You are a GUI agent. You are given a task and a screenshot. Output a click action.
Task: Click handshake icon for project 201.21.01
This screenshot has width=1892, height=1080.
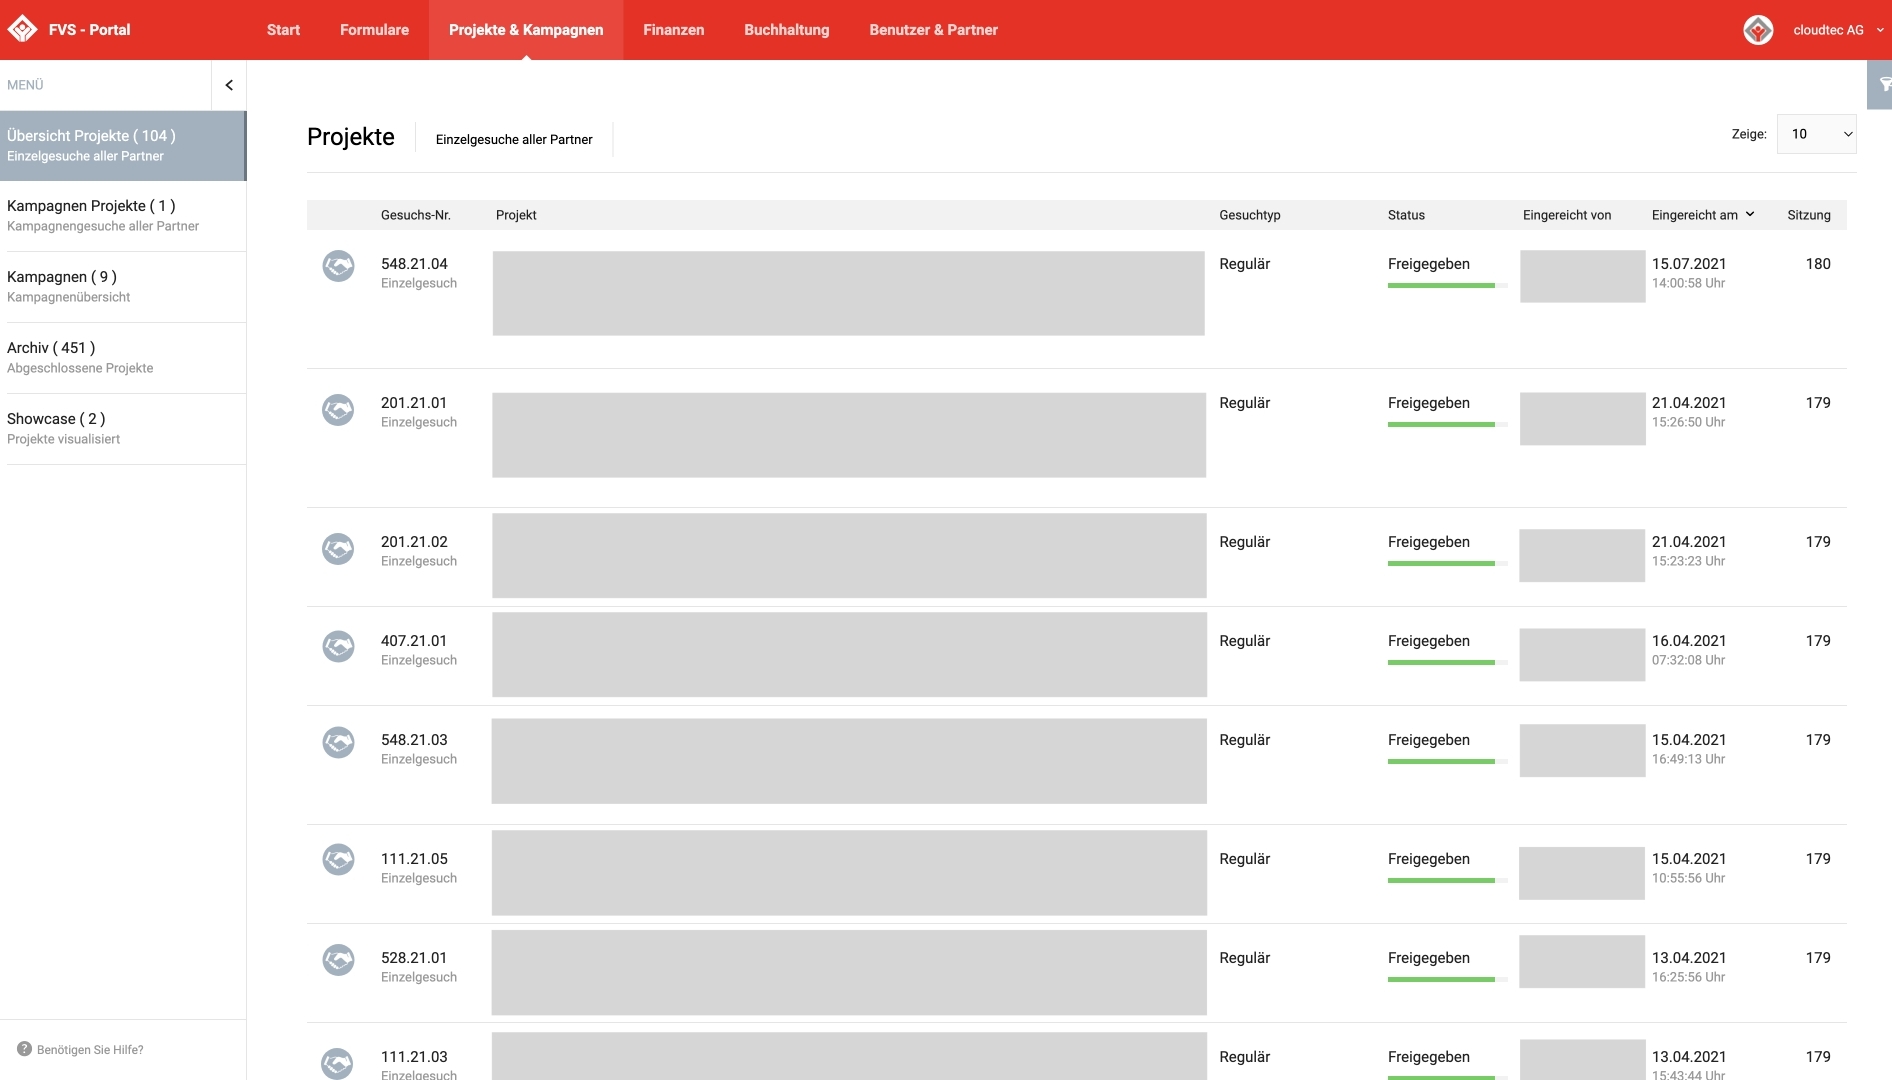pos(338,410)
